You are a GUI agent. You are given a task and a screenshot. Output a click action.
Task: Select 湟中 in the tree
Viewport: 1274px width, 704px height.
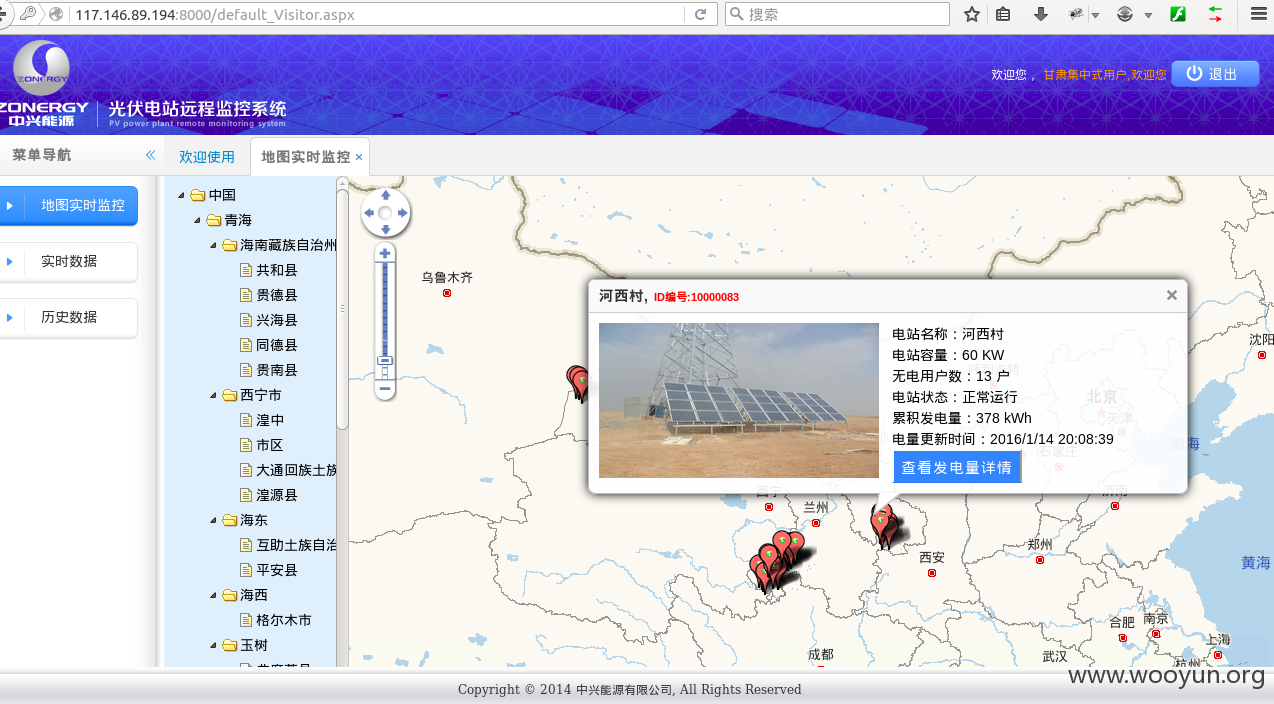[270, 420]
